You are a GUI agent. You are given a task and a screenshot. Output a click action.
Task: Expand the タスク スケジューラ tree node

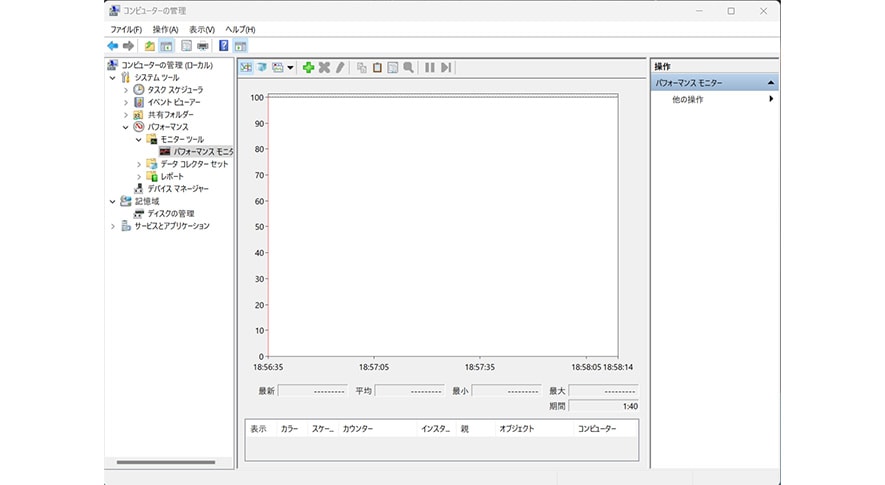(x=126, y=90)
